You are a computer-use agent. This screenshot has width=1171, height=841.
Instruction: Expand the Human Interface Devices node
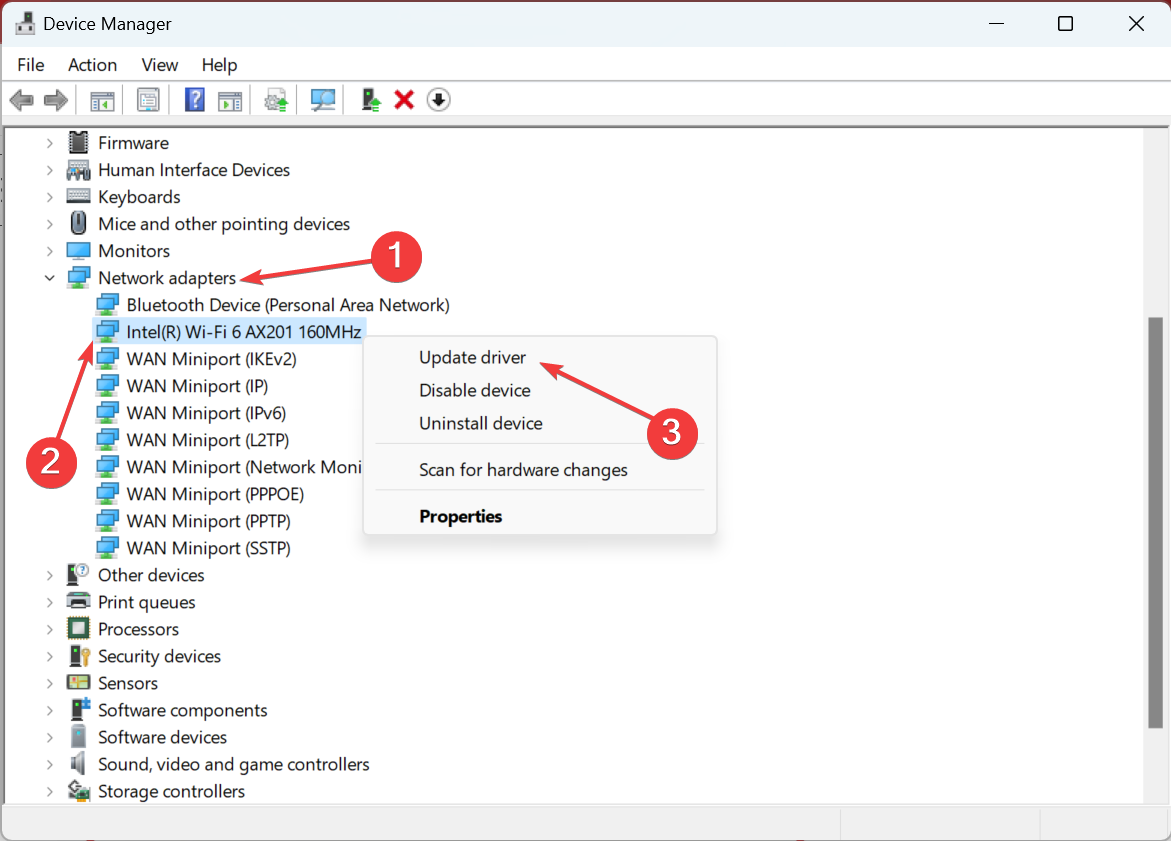pyautogui.click(x=49, y=170)
